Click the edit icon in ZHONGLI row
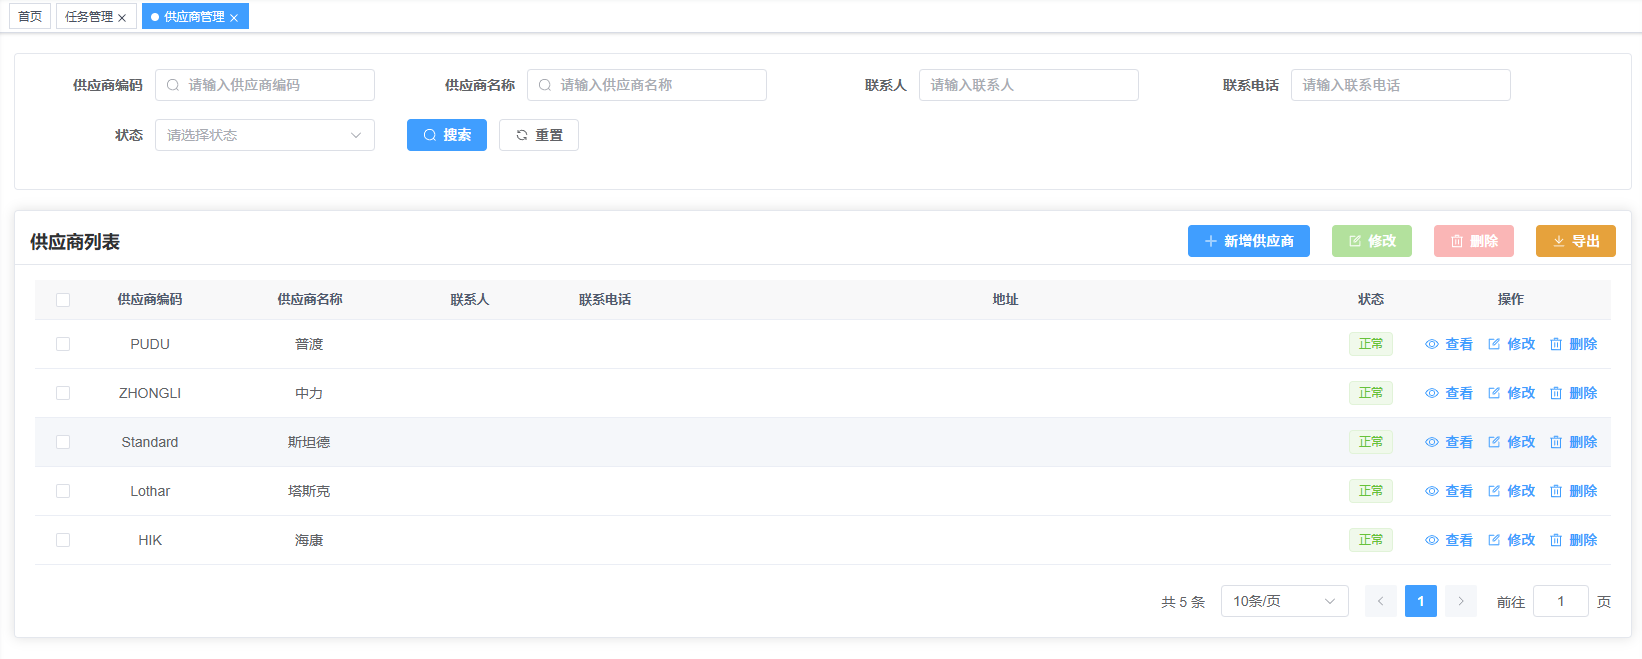1642x659 pixels. (x=1494, y=393)
